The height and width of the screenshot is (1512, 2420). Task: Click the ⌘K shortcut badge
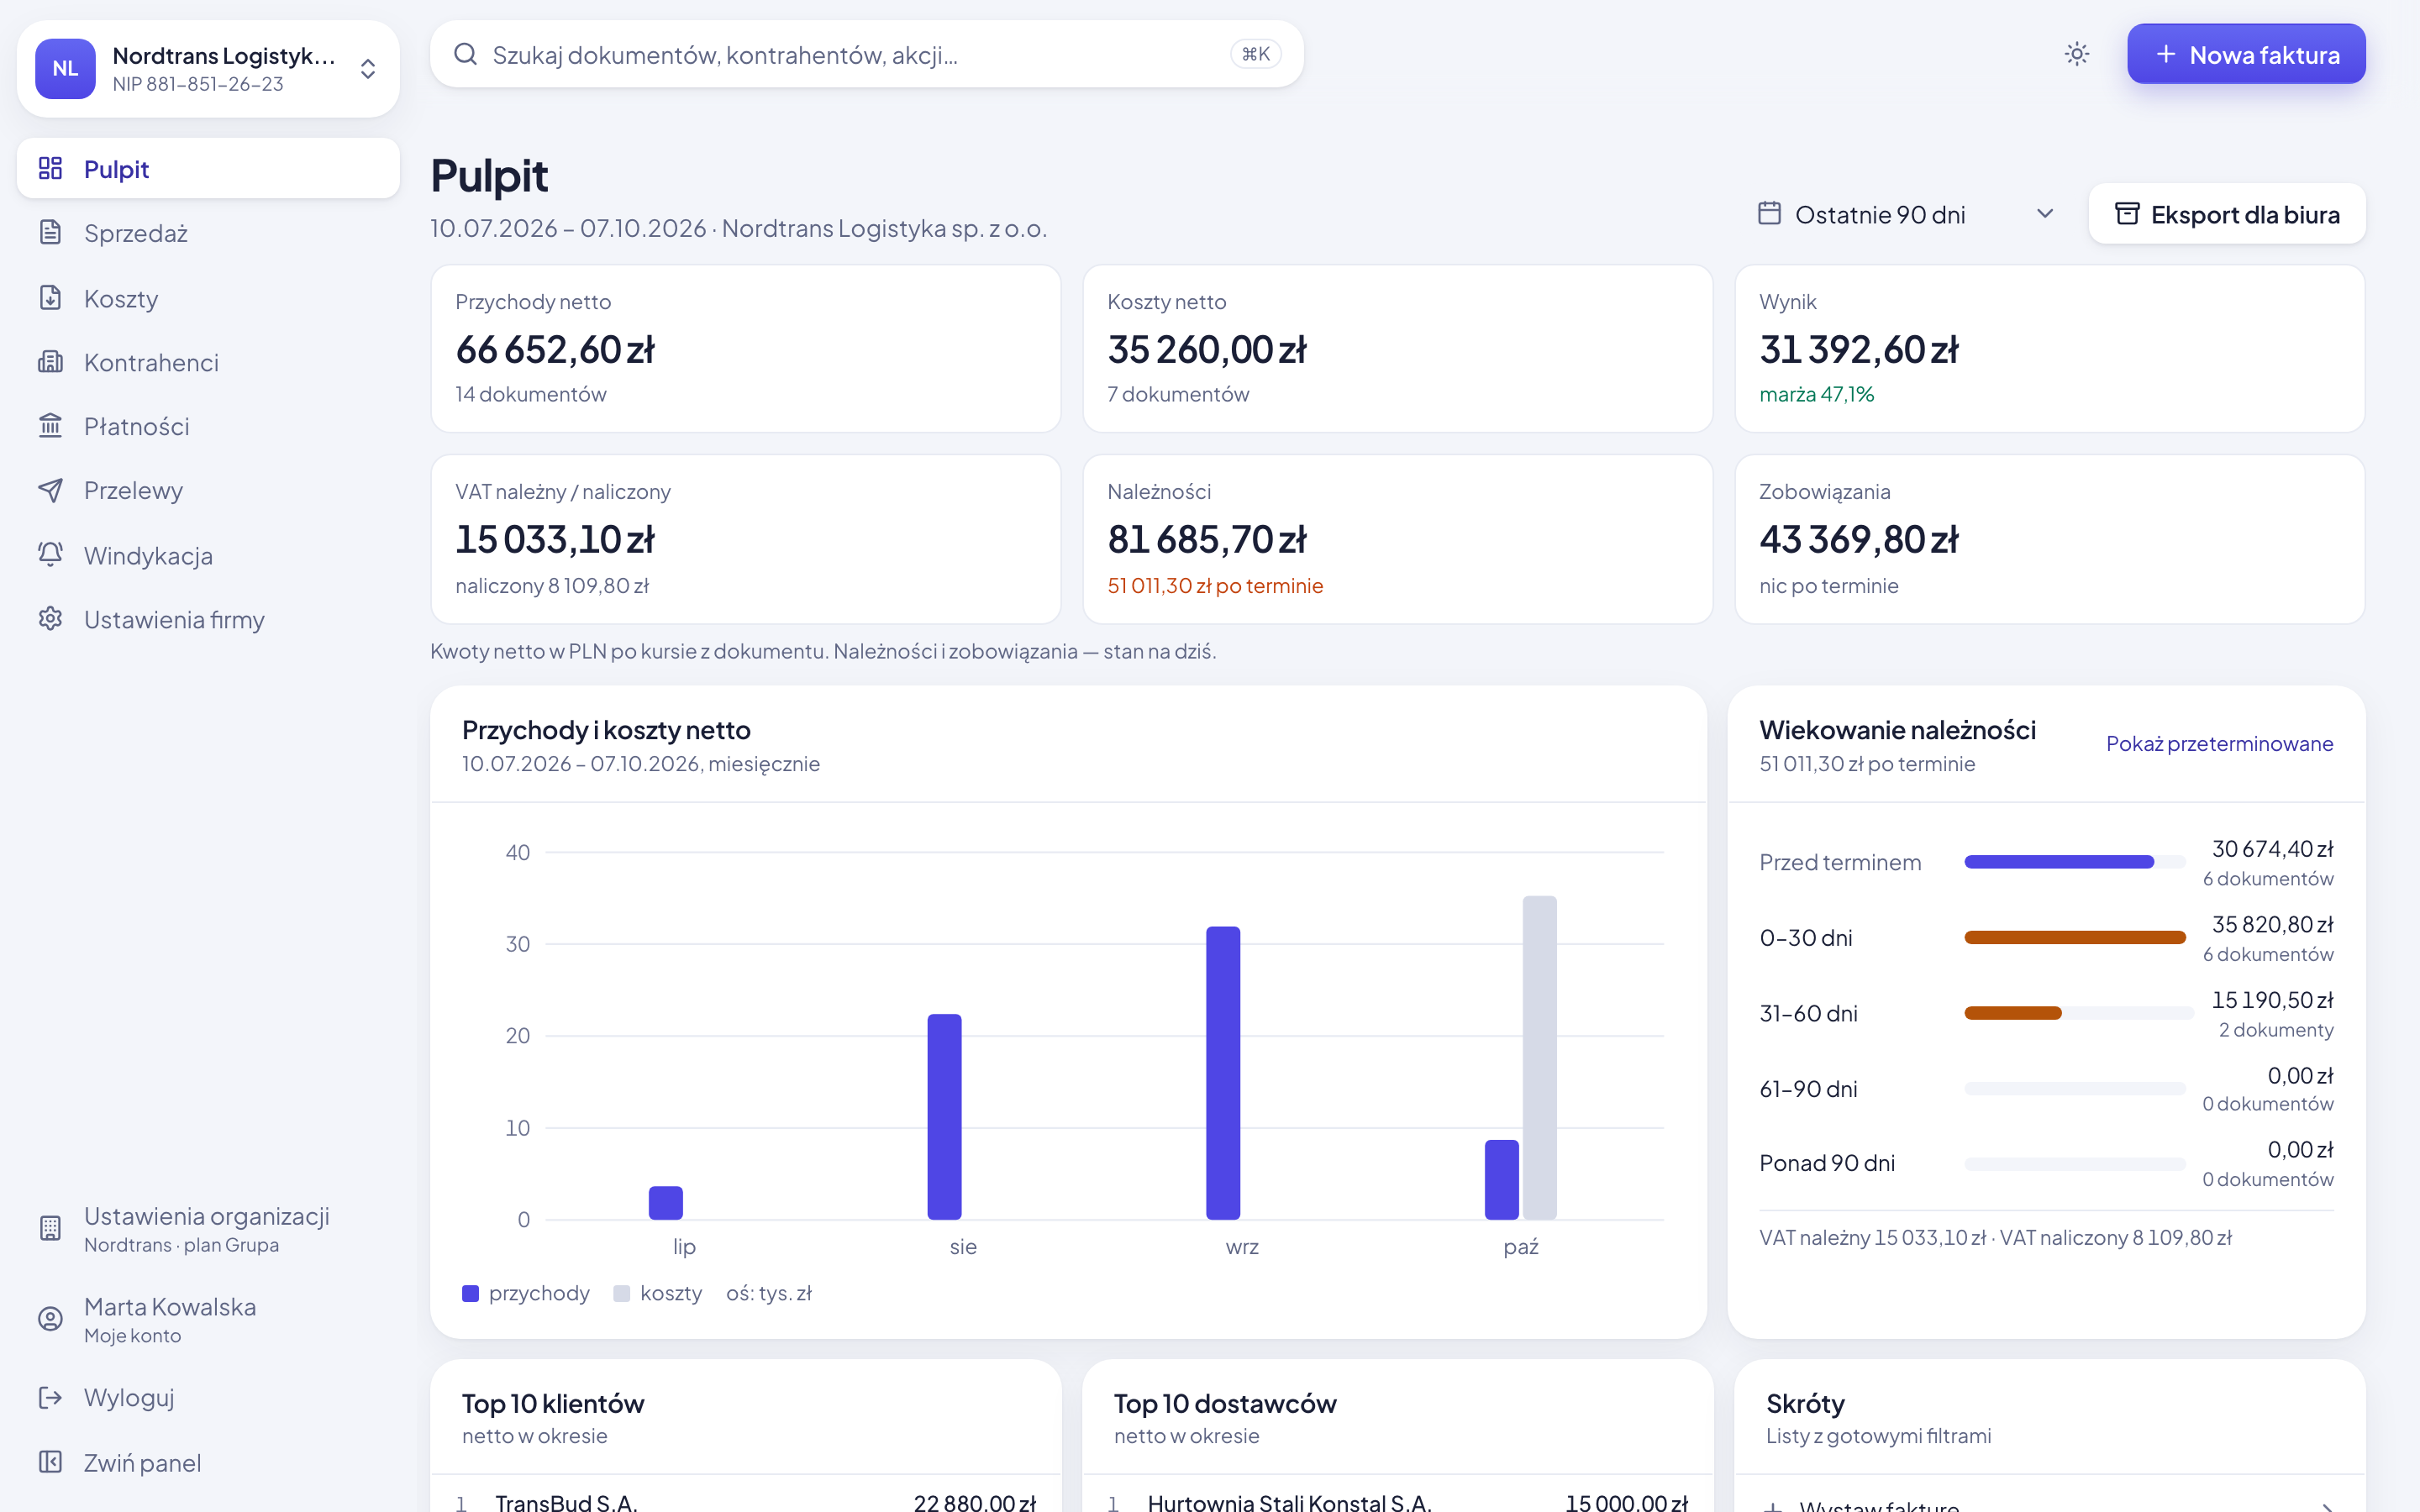click(1255, 54)
